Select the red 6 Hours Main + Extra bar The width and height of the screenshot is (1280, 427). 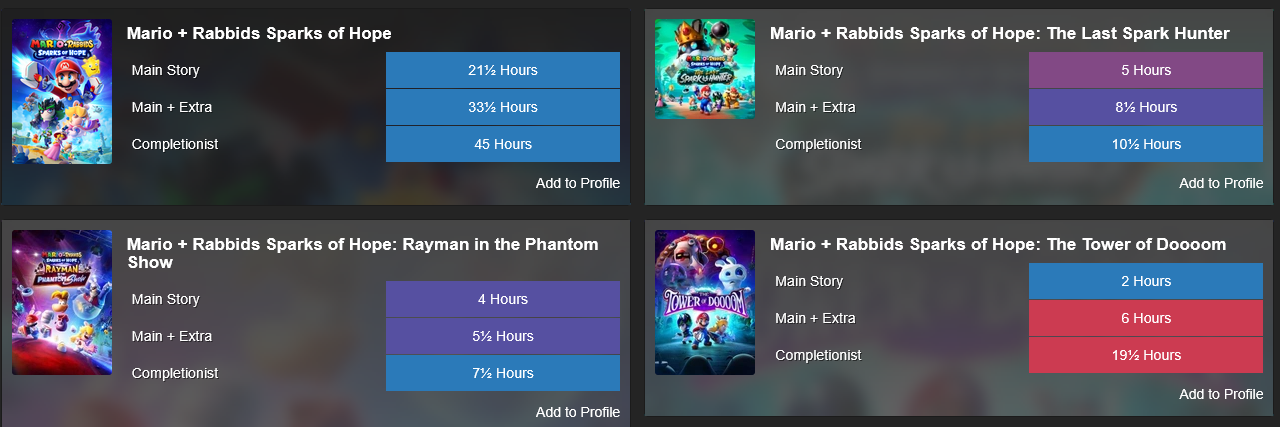[x=1146, y=318]
